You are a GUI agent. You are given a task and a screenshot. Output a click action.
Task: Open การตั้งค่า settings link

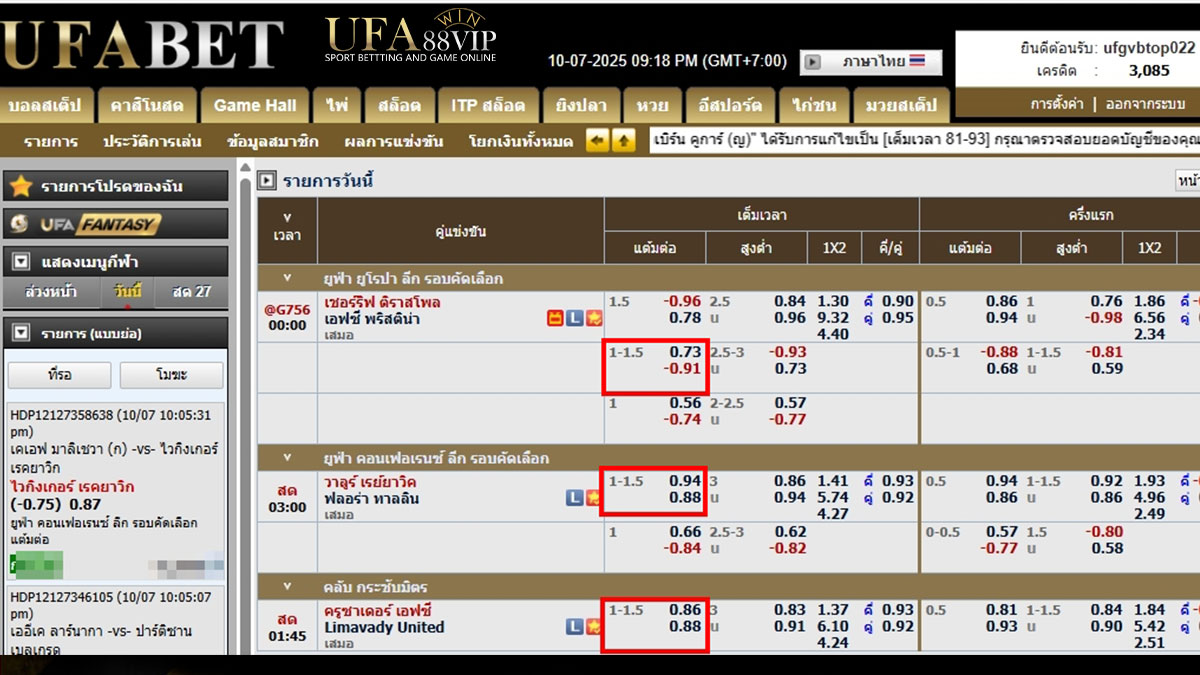coord(1058,104)
